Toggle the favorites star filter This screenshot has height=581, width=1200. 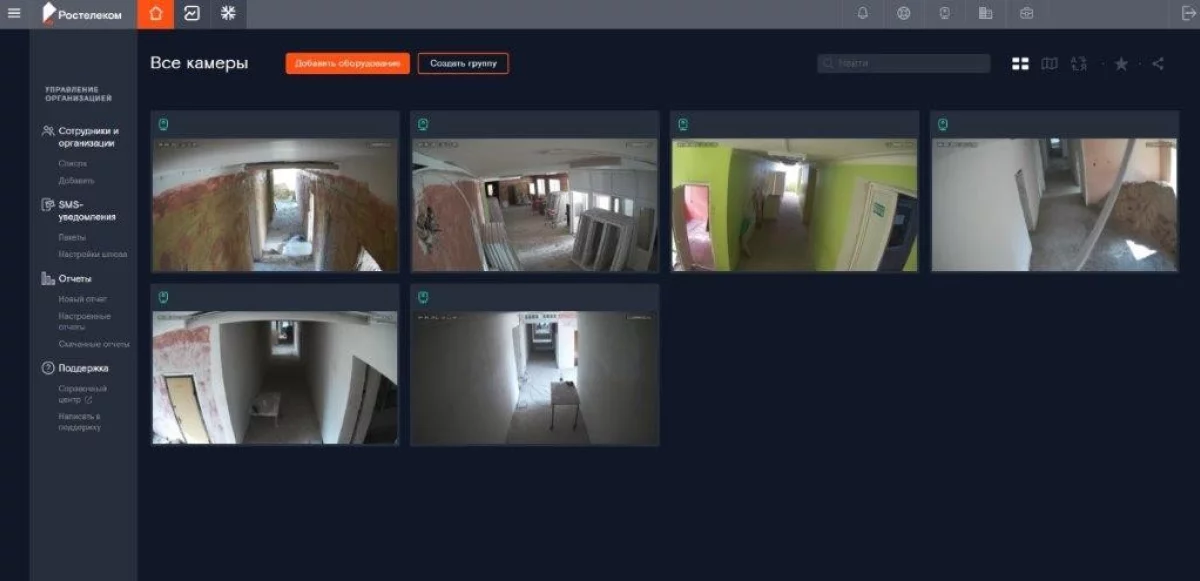click(1121, 64)
